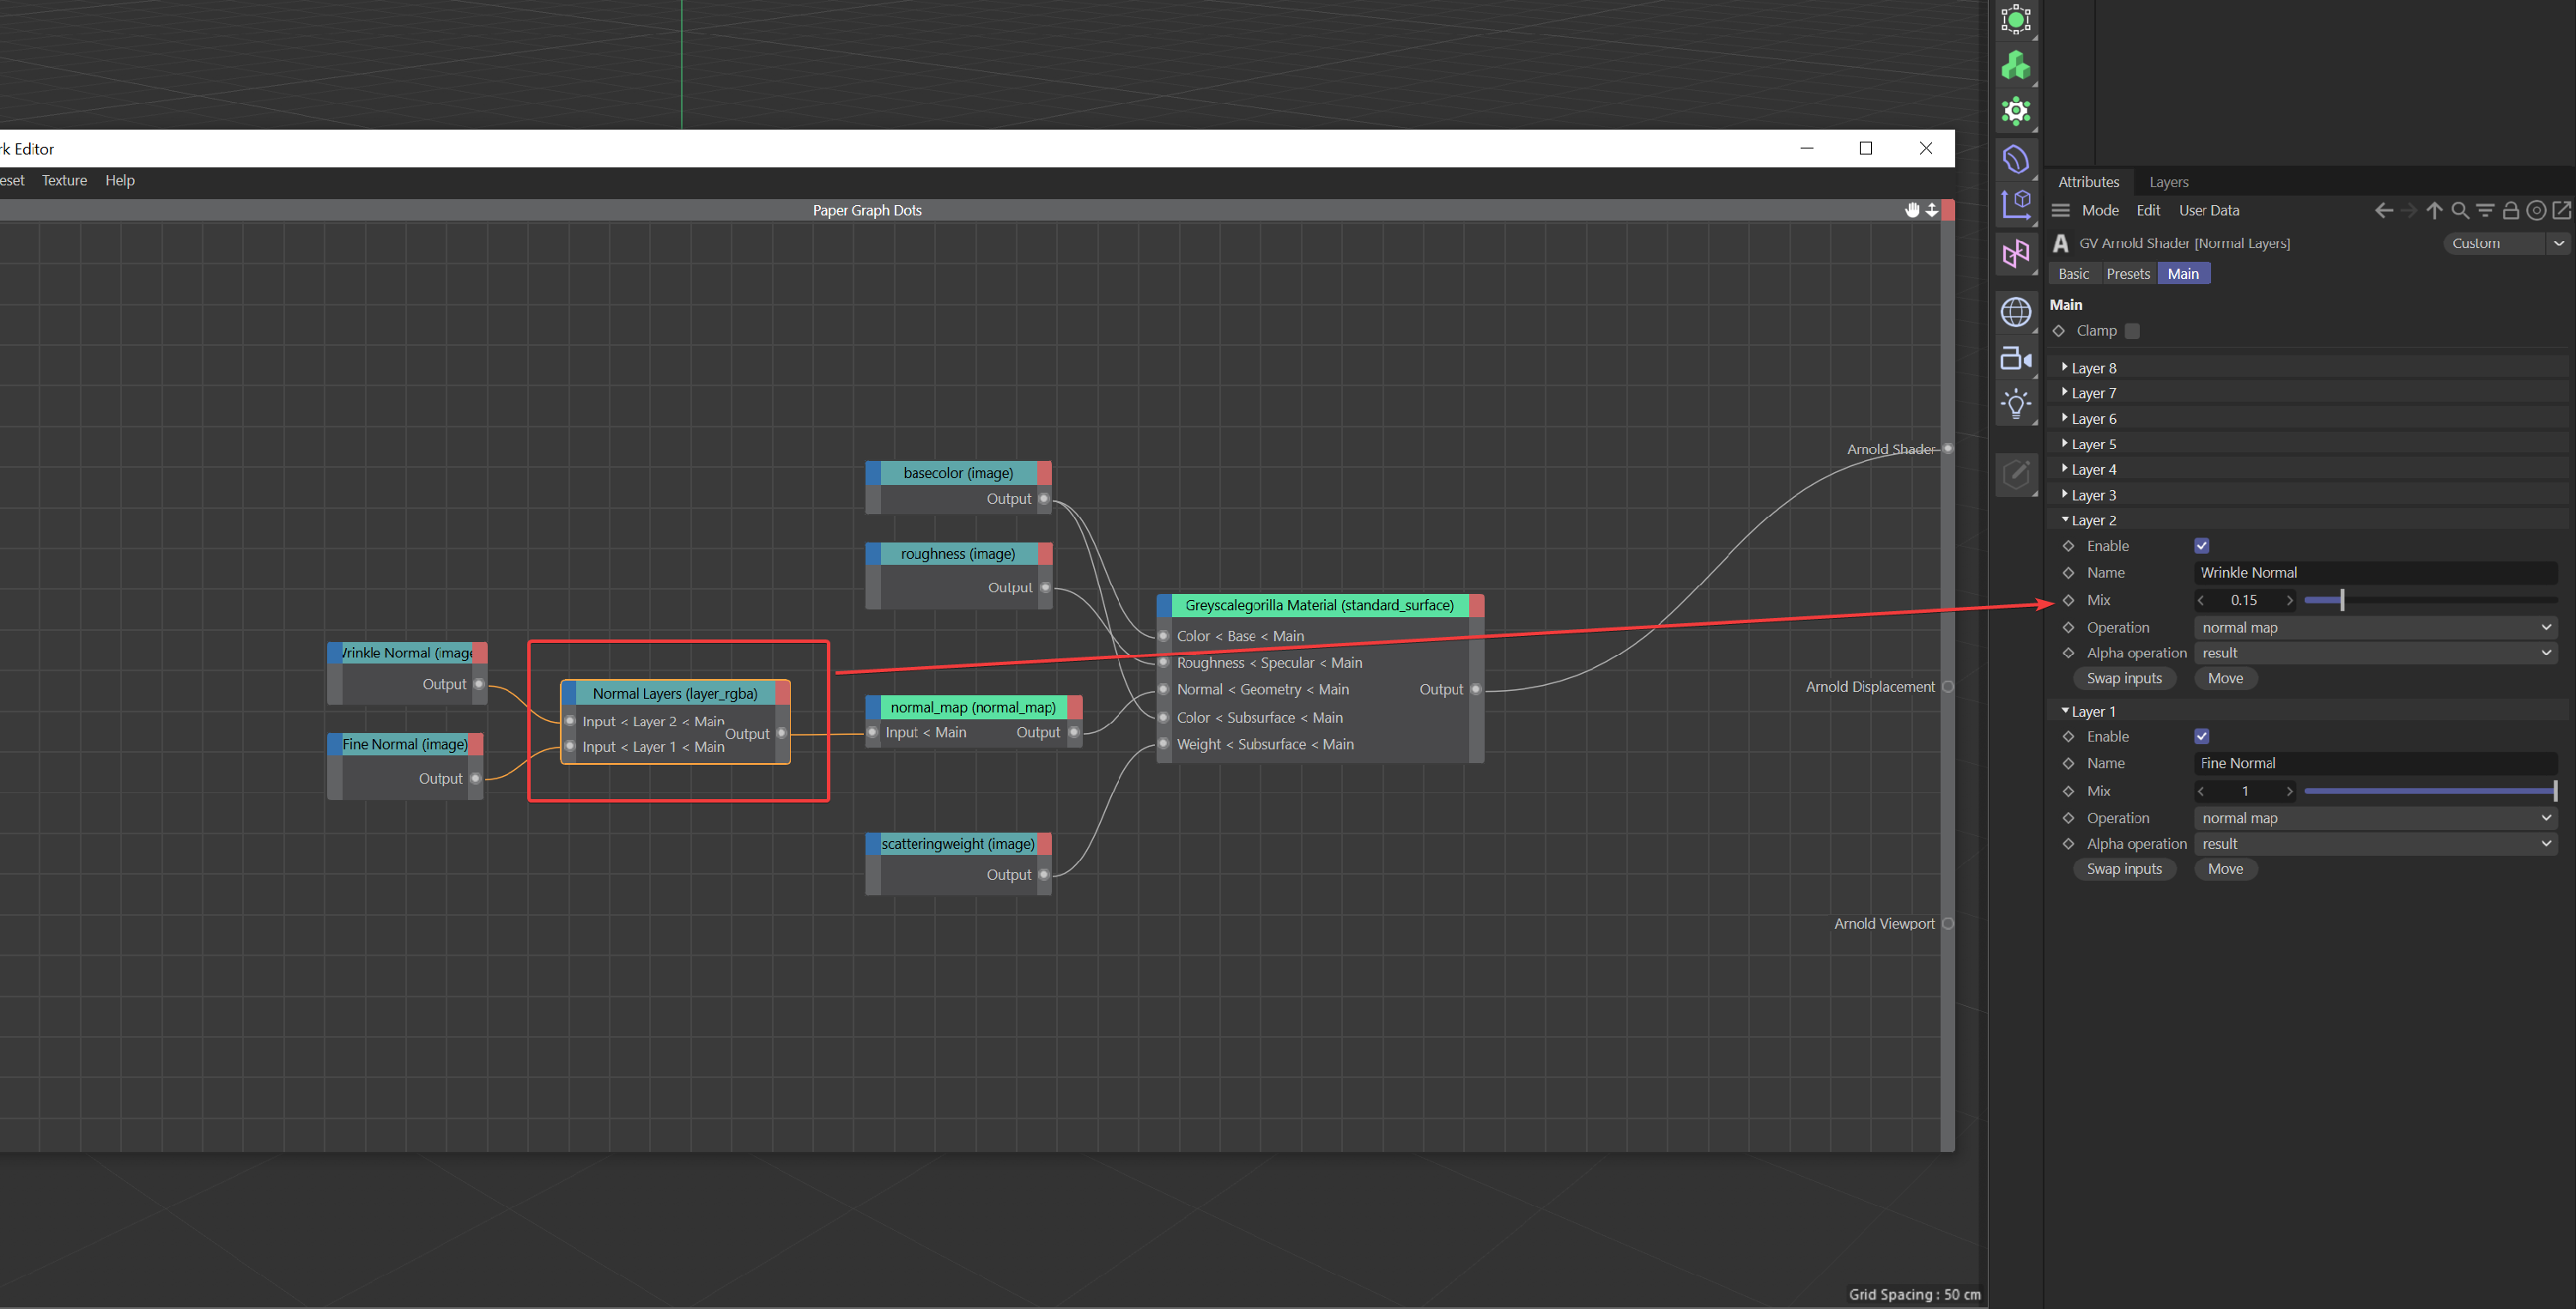Click the camera object icon
The width and height of the screenshot is (2576, 1309).
(x=2015, y=358)
